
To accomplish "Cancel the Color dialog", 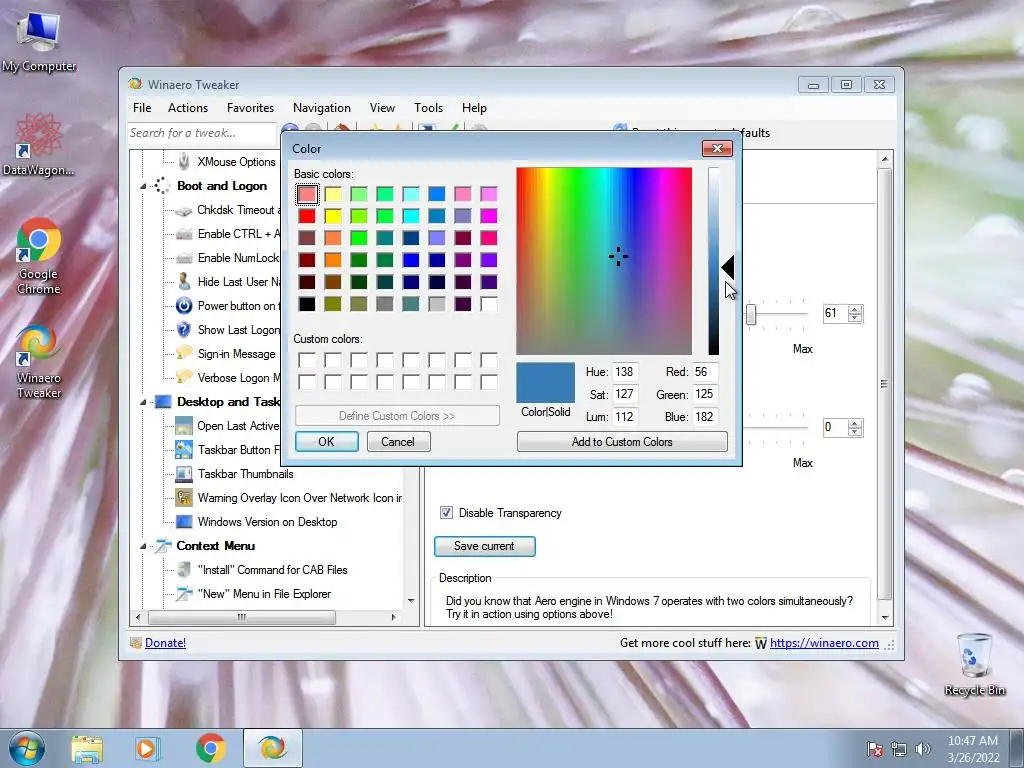I will [x=398, y=441].
